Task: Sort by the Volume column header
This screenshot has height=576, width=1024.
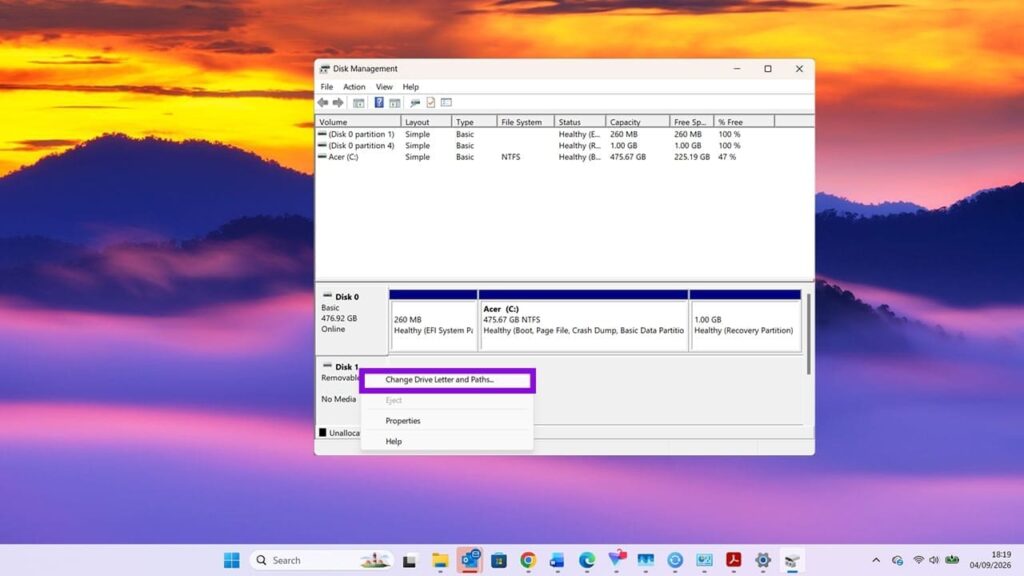Action: [358, 122]
